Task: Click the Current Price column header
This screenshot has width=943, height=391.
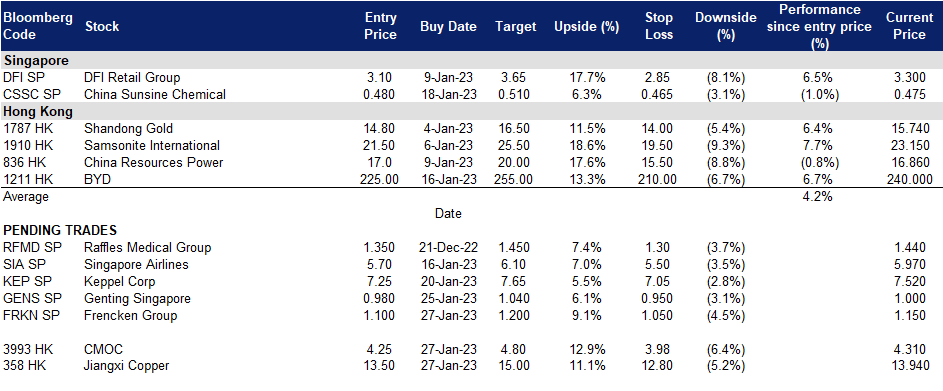Action: [x=909, y=26]
